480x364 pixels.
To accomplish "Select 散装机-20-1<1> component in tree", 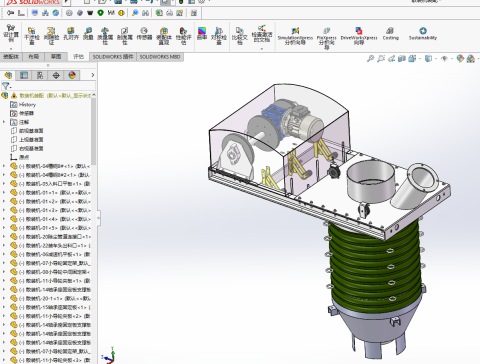I will click(x=50, y=298).
